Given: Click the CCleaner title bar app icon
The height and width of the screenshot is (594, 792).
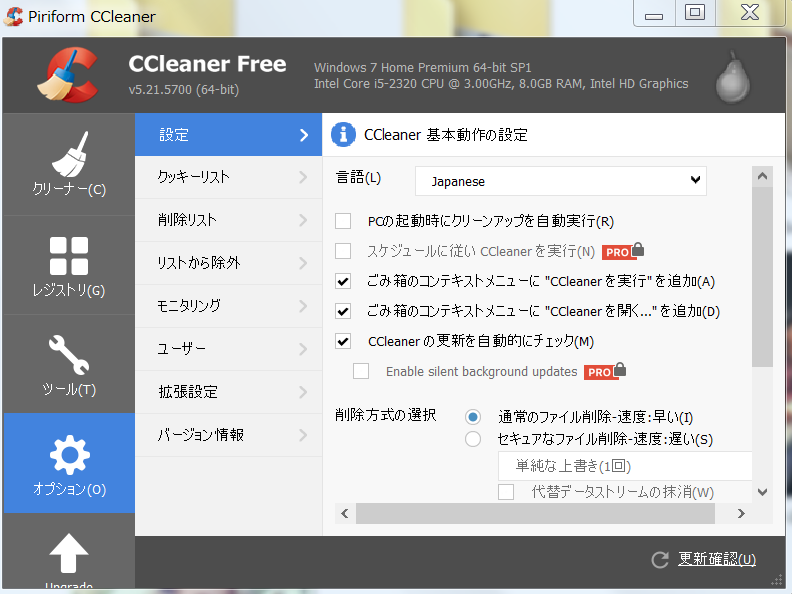Looking at the screenshot, I should tap(13, 16).
